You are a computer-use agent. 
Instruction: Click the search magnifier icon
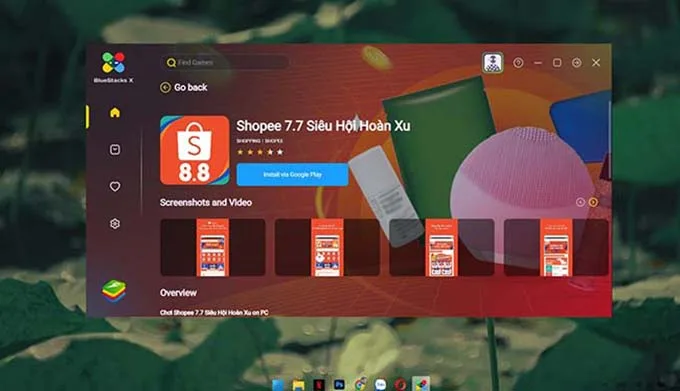171,63
